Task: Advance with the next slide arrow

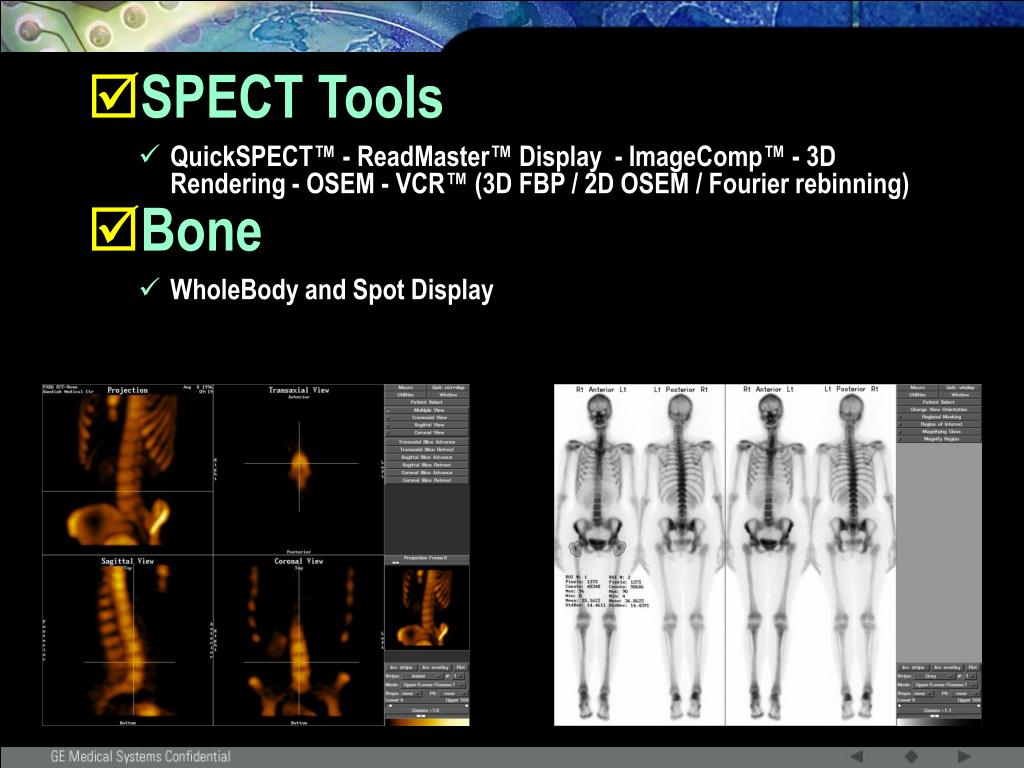Action: (964, 756)
